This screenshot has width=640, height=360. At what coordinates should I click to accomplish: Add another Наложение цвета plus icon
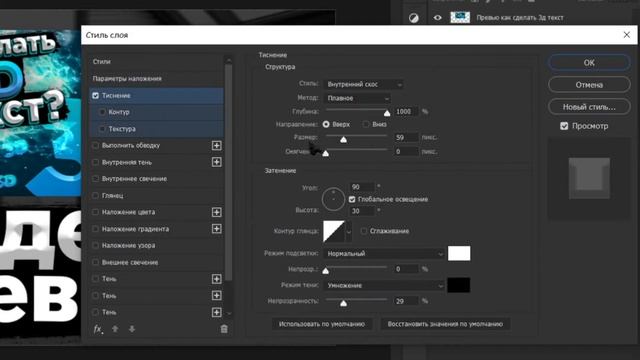[217, 212]
